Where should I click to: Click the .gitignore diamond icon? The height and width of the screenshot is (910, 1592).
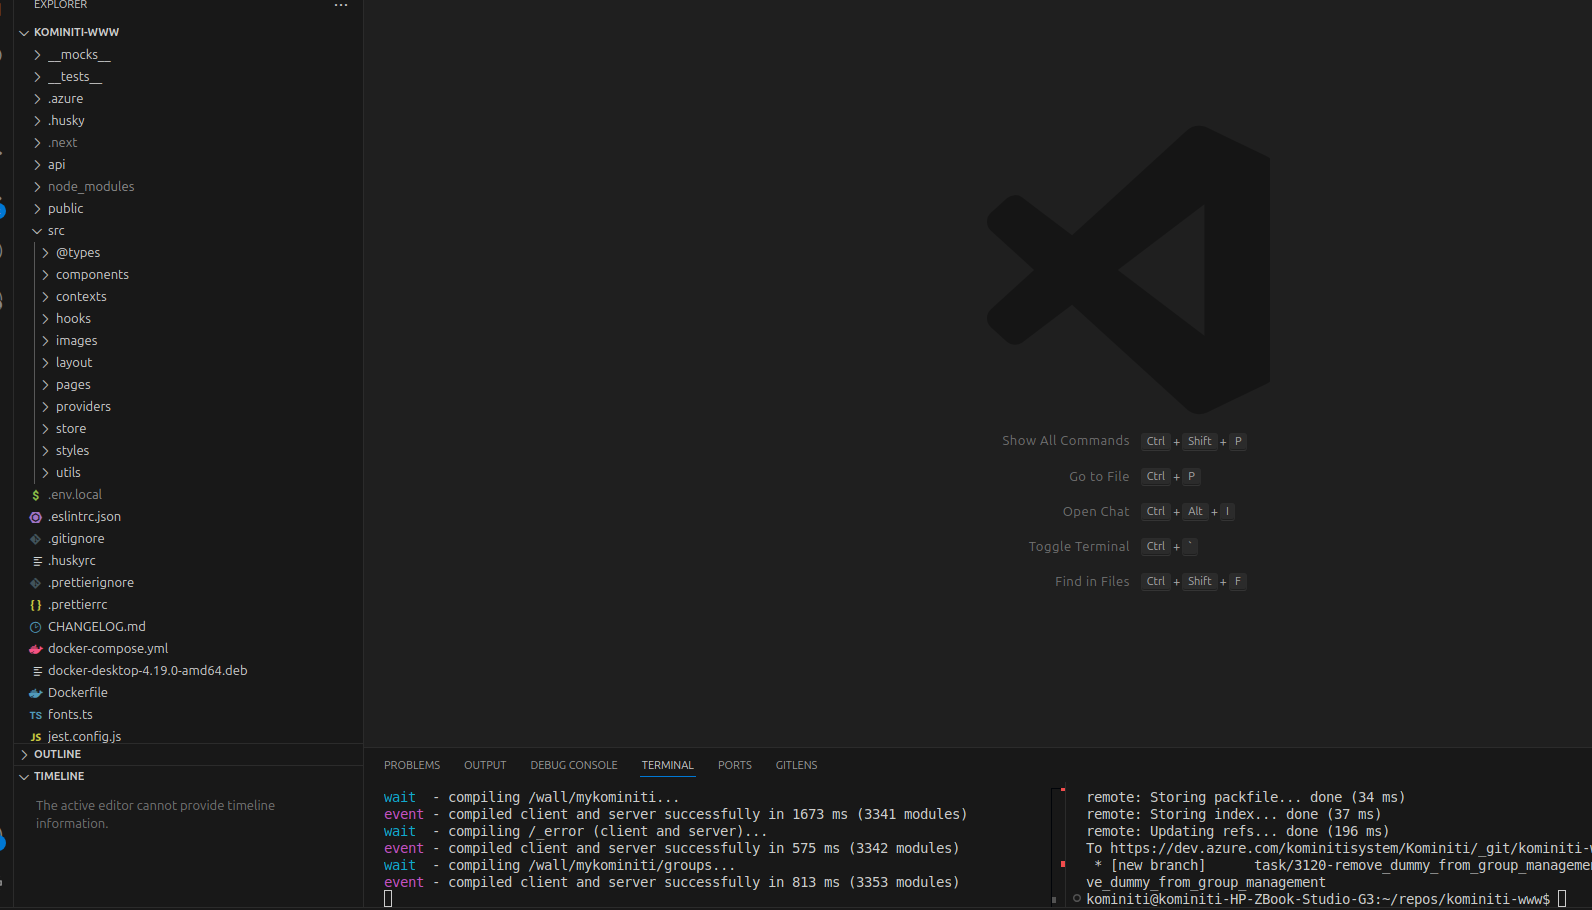coord(36,539)
